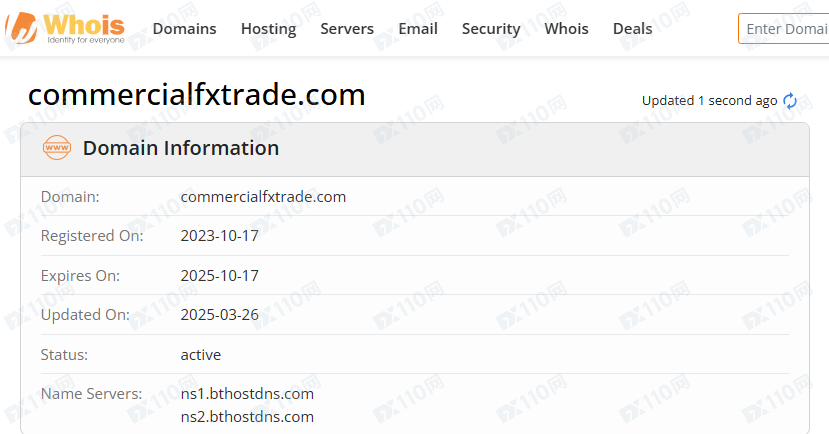Screen dimensions: 829x434
Task: Select the updated date 2025-03-26
Action: (219, 315)
